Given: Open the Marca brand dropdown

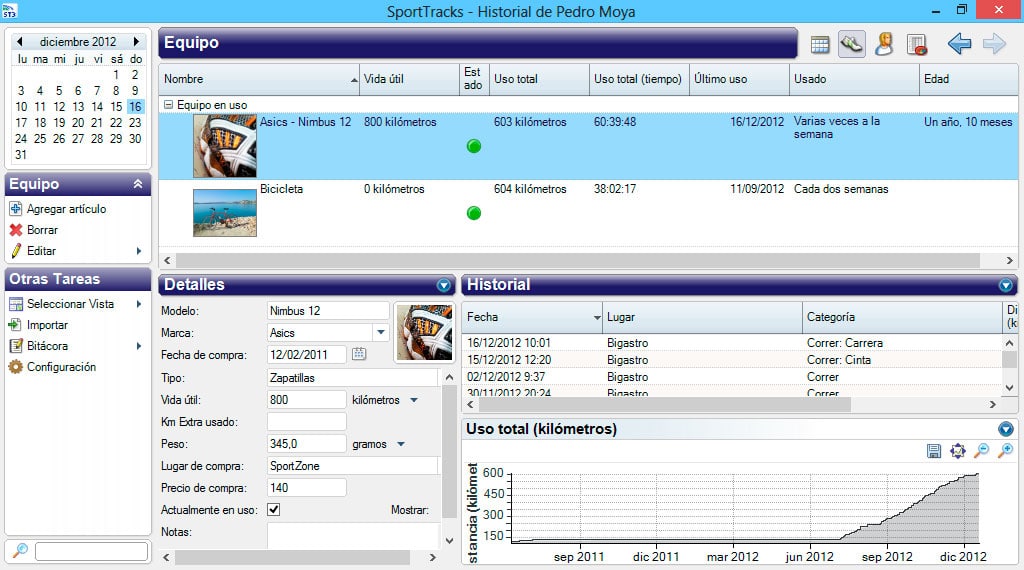Looking at the screenshot, I should 381,332.
